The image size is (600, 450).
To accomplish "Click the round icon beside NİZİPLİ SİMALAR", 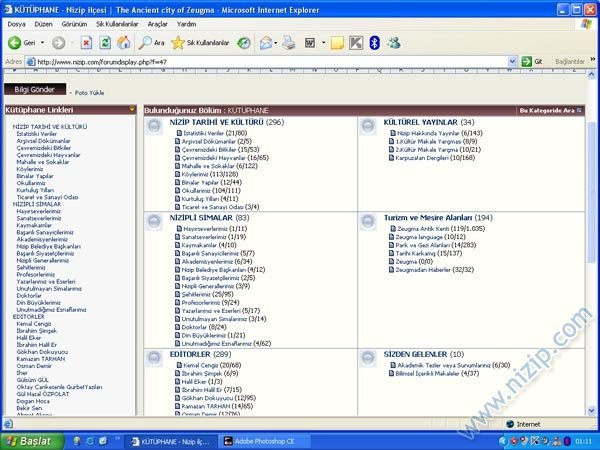I will coord(154,222).
